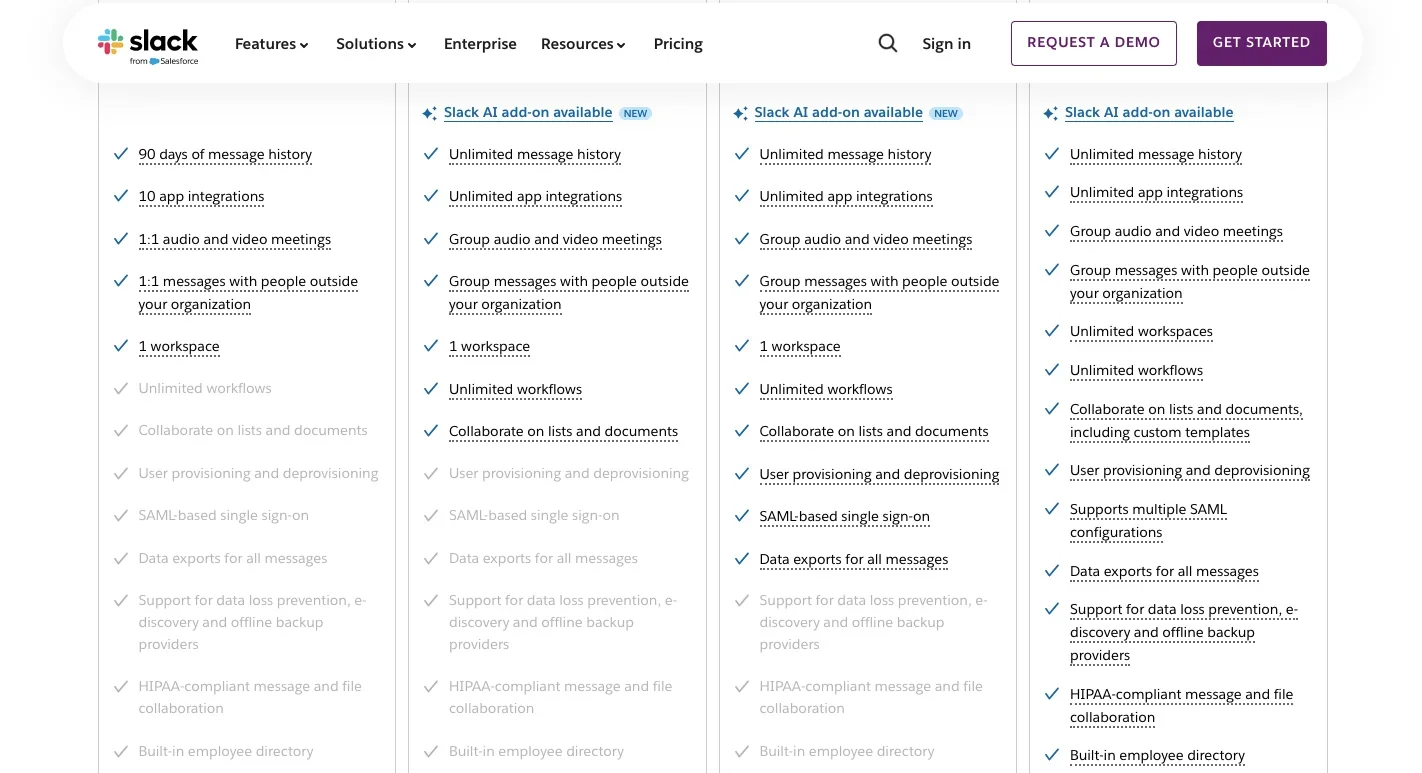The height and width of the screenshot is (773, 1422).
Task: Click the Sign in link
Action: coord(946,44)
